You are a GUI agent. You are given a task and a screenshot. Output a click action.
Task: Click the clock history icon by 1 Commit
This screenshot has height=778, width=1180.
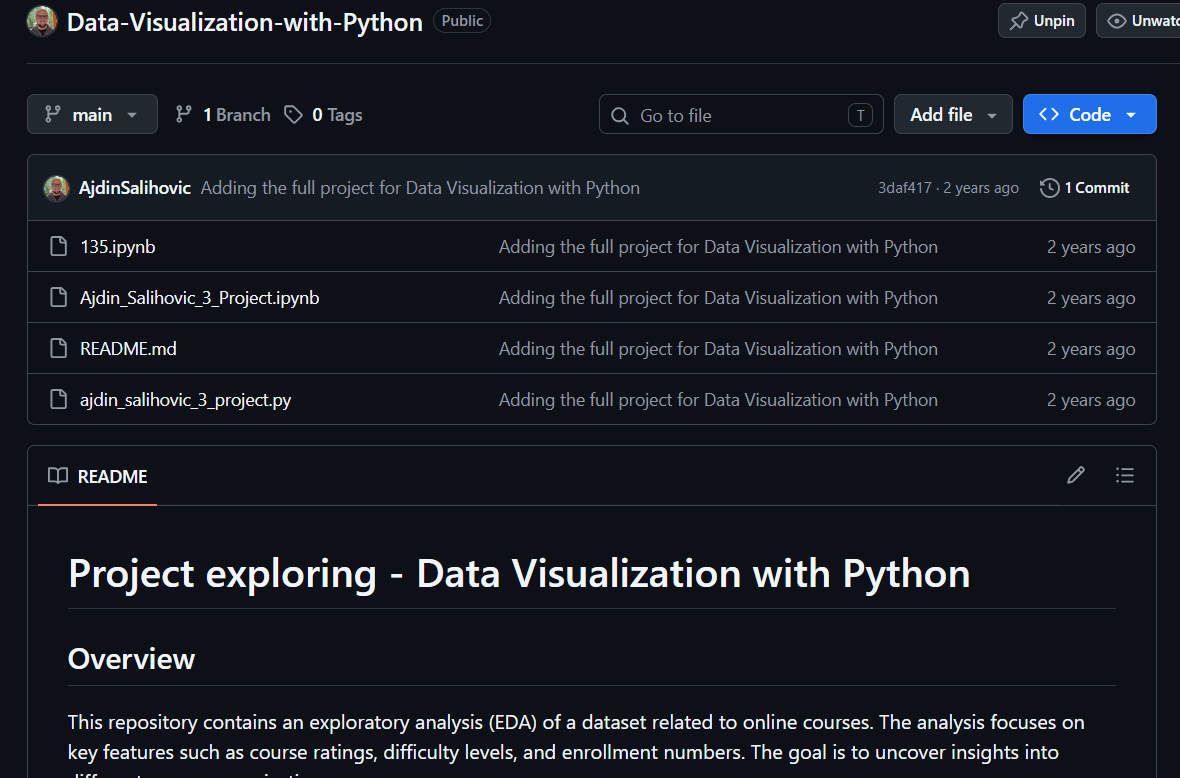pos(1050,188)
